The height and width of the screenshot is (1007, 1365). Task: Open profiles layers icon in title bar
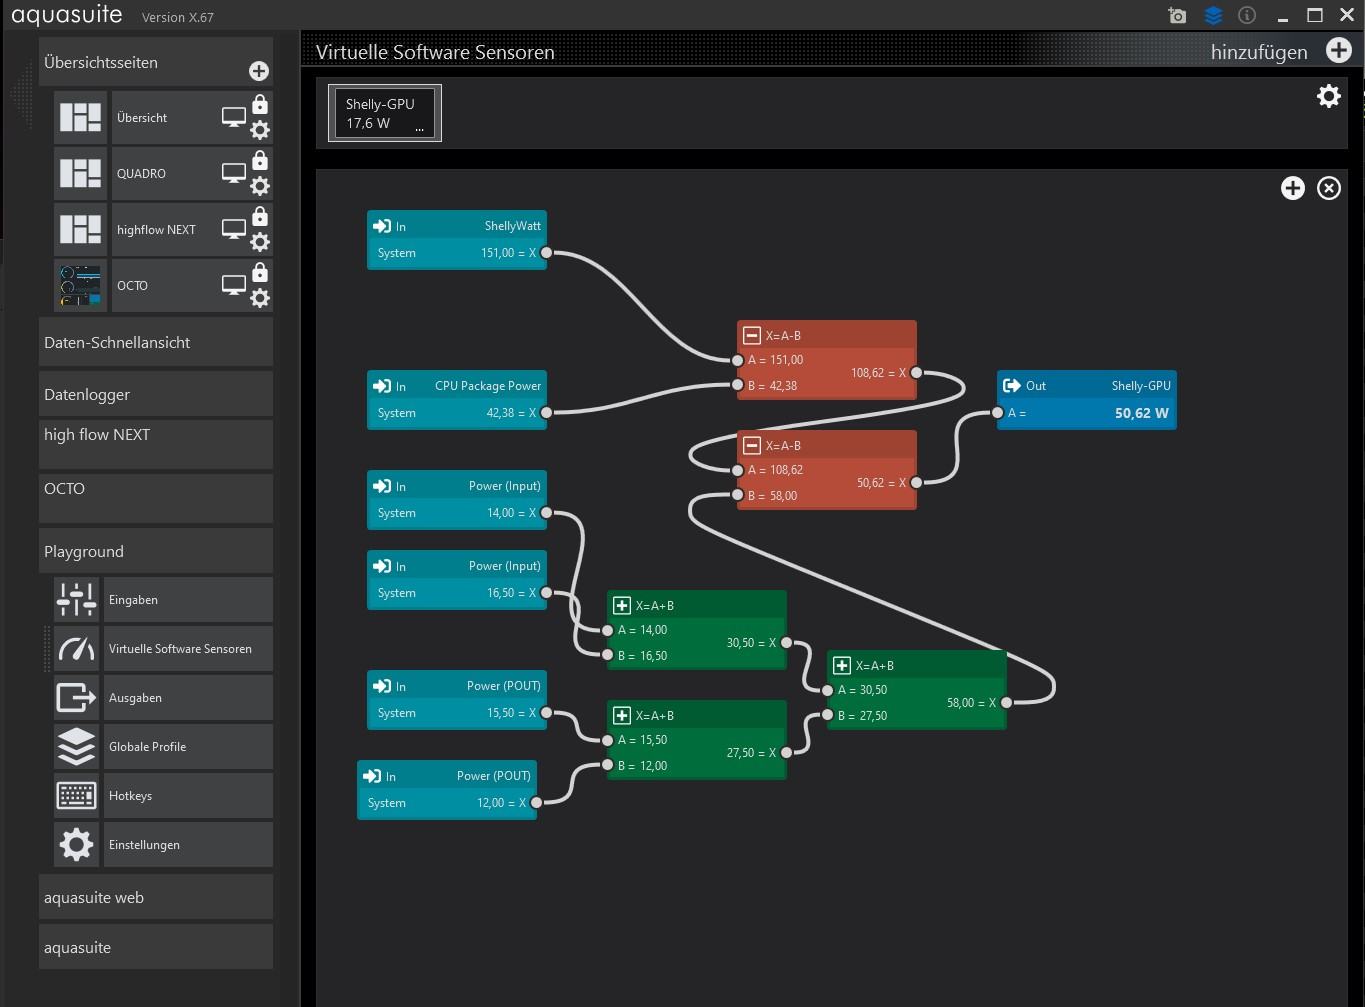tap(1213, 15)
